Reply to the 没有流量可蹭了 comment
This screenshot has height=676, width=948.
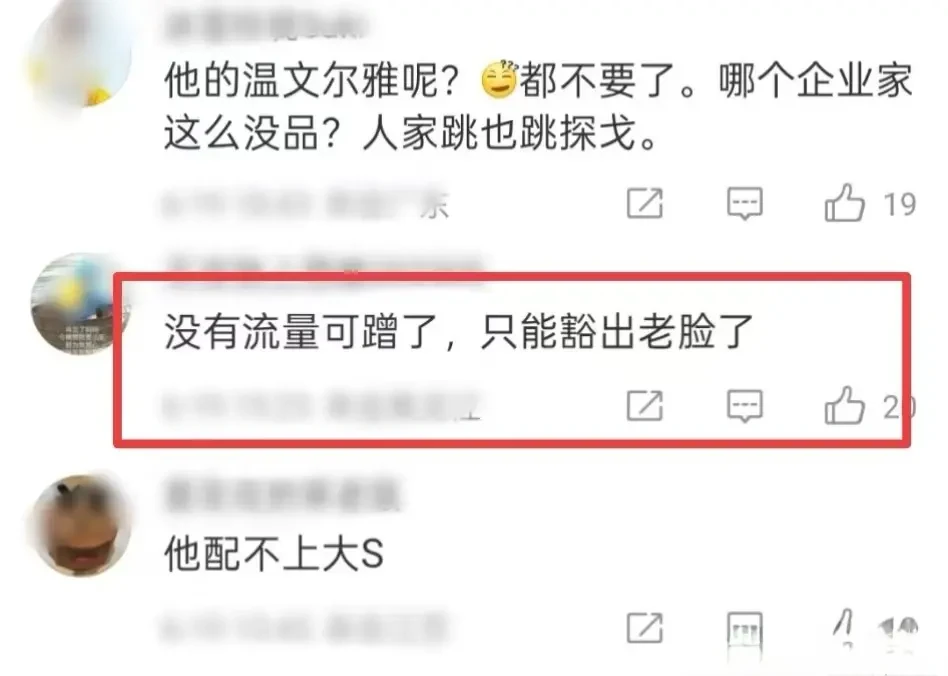pyautogui.click(x=744, y=405)
